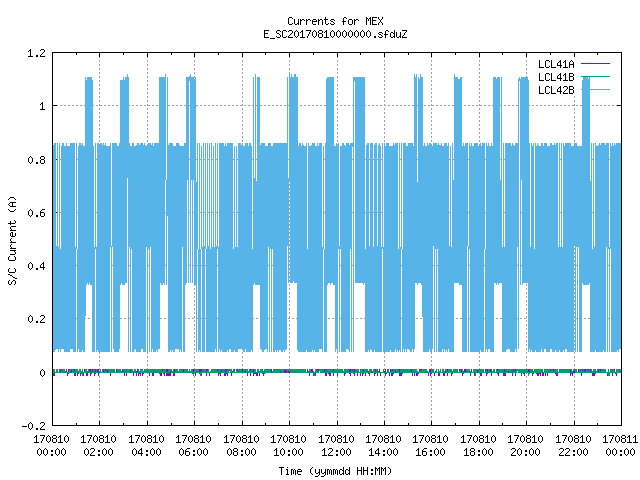
Task: Click the y-axis tick value -0.2
Action: (33, 426)
